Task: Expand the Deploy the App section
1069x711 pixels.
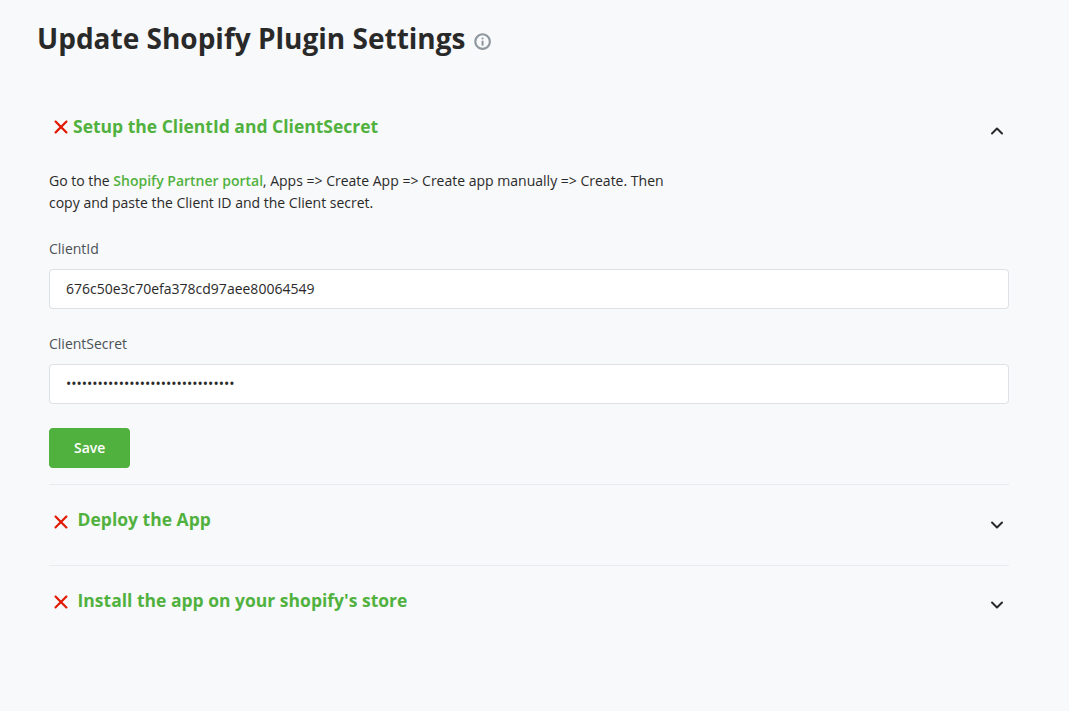Action: (x=996, y=524)
